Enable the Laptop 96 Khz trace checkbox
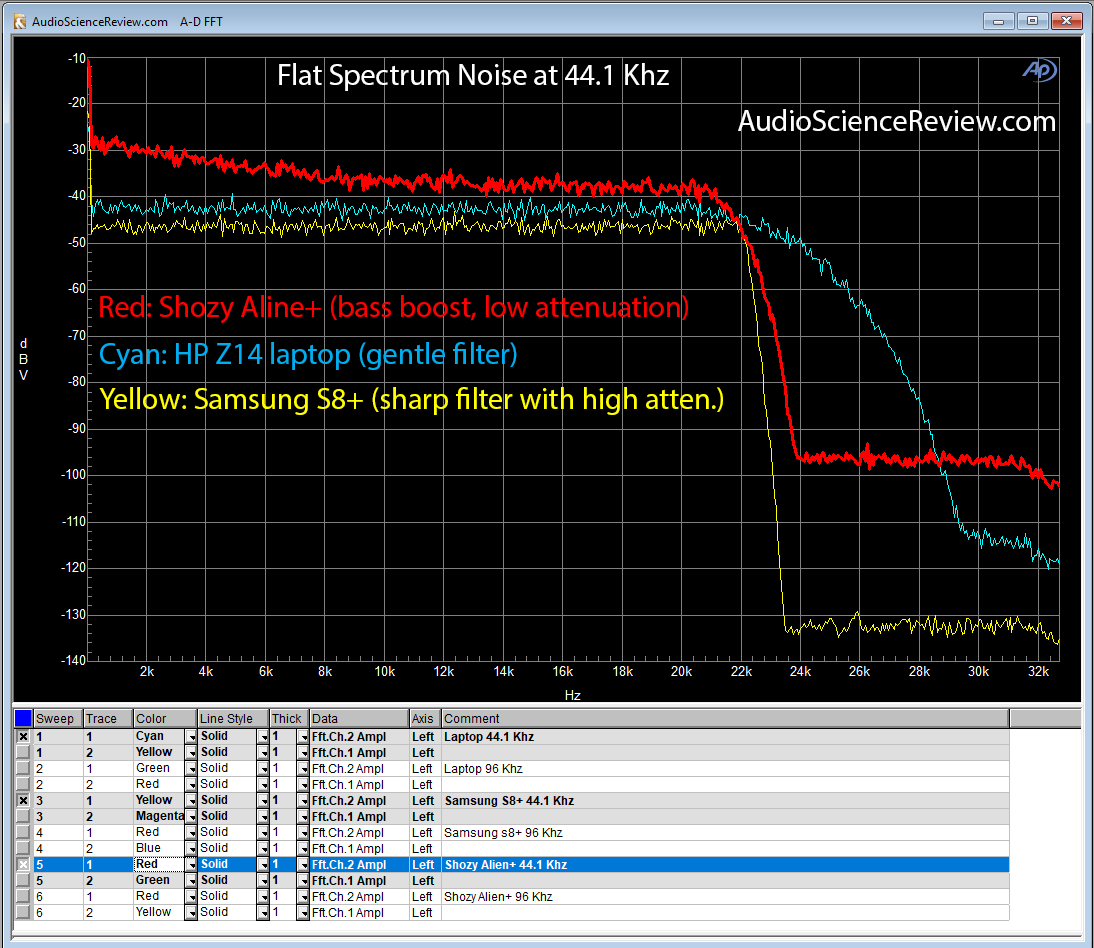Image resolution: width=1094 pixels, height=948 pixels. click(23, 769)
